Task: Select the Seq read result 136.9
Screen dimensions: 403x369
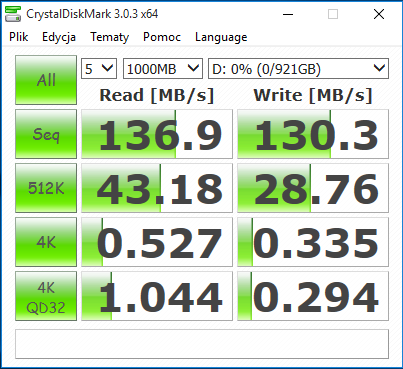Action: (157, 134)
